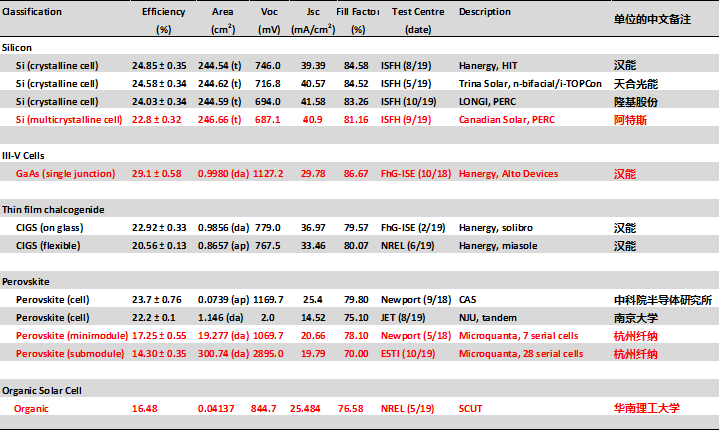This screenshot has width=720, height=432.
Task: Click Perovskite (submodule) row label
Action: [x=70, y=353]
